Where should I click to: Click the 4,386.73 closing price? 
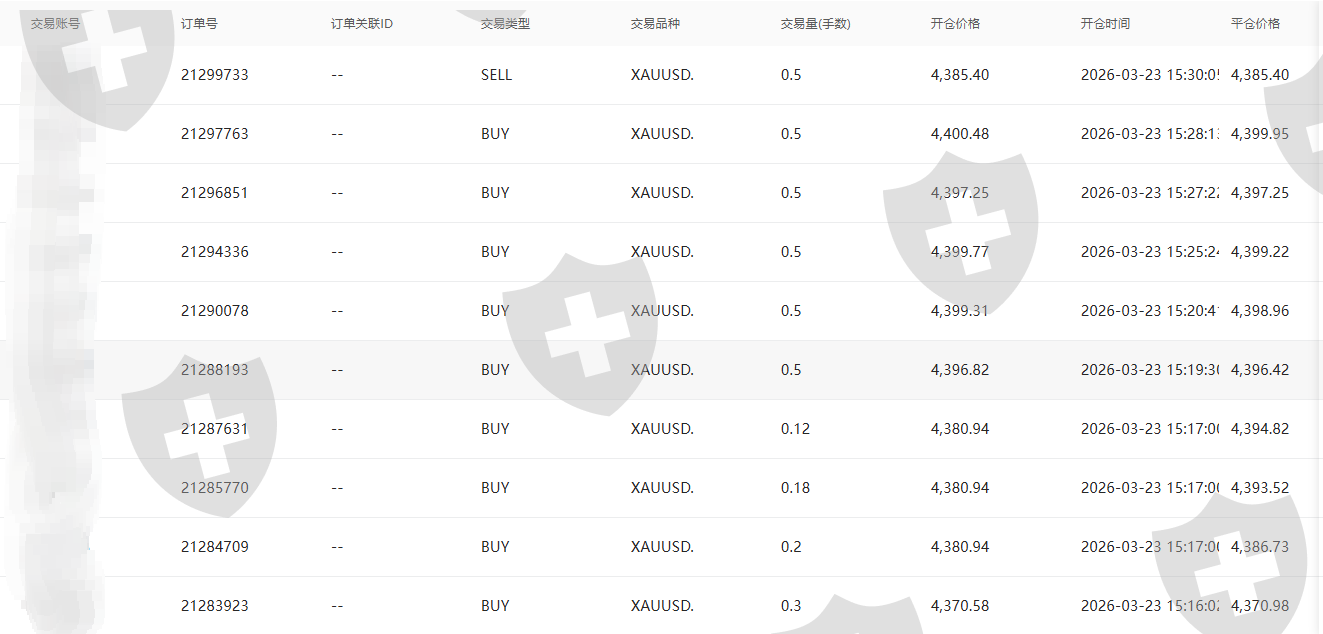pos(1259,547)
